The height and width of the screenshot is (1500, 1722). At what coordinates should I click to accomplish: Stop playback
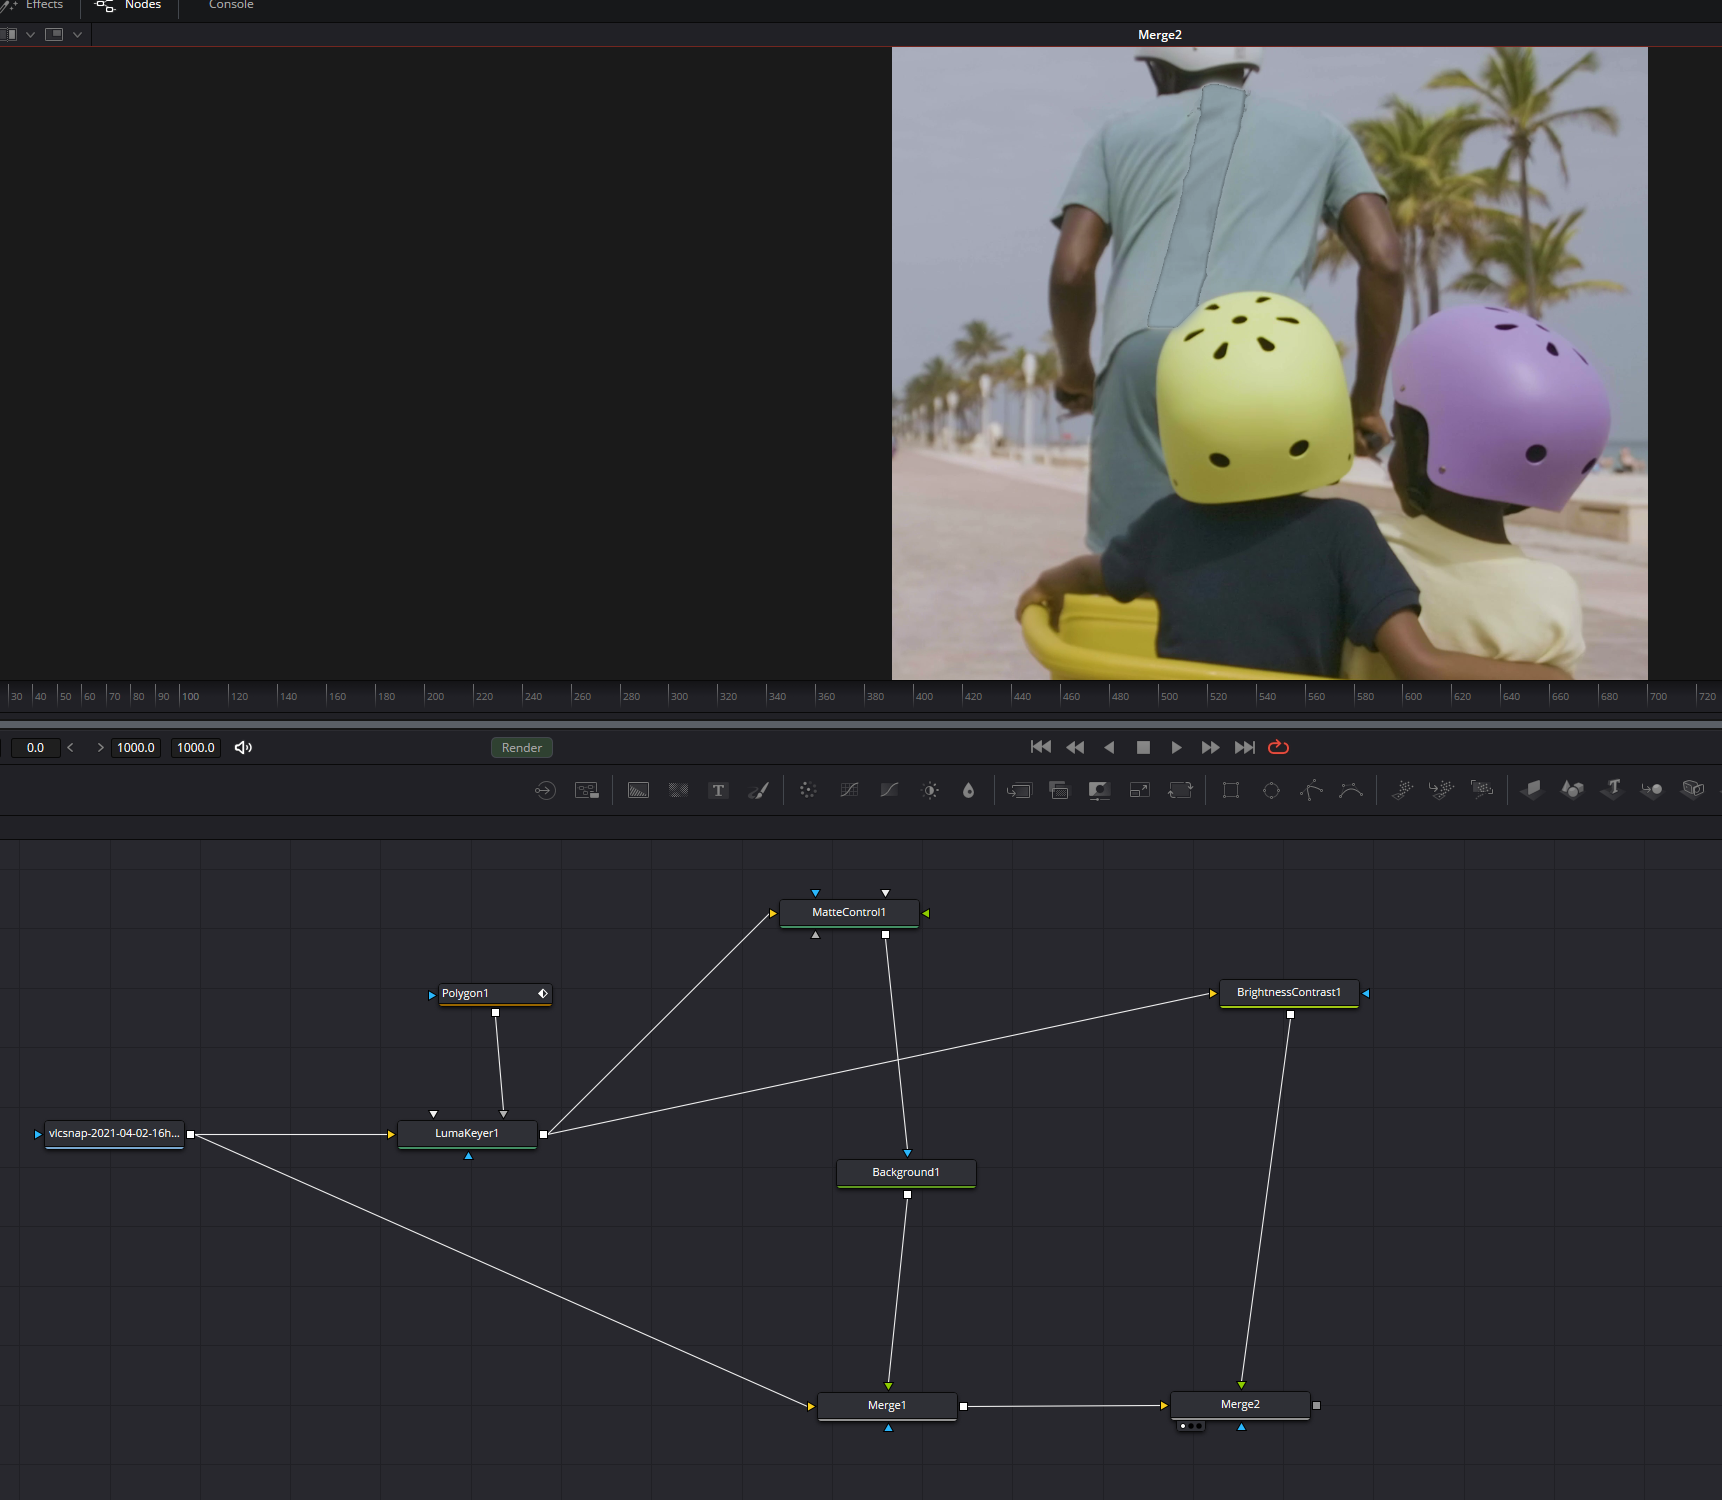coord(1143,747)
